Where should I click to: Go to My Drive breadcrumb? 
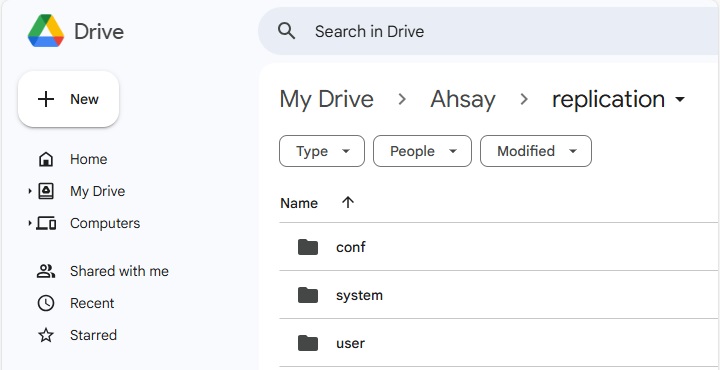point(326,99)
